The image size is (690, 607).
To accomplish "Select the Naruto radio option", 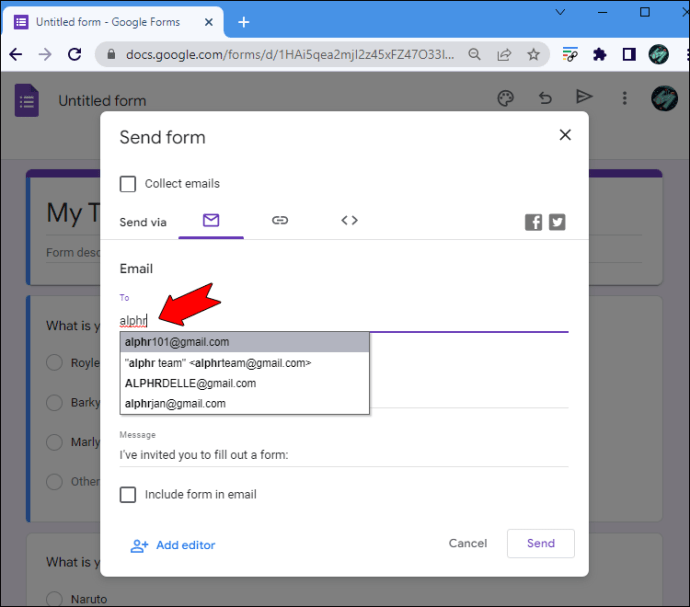I will 54,599.
